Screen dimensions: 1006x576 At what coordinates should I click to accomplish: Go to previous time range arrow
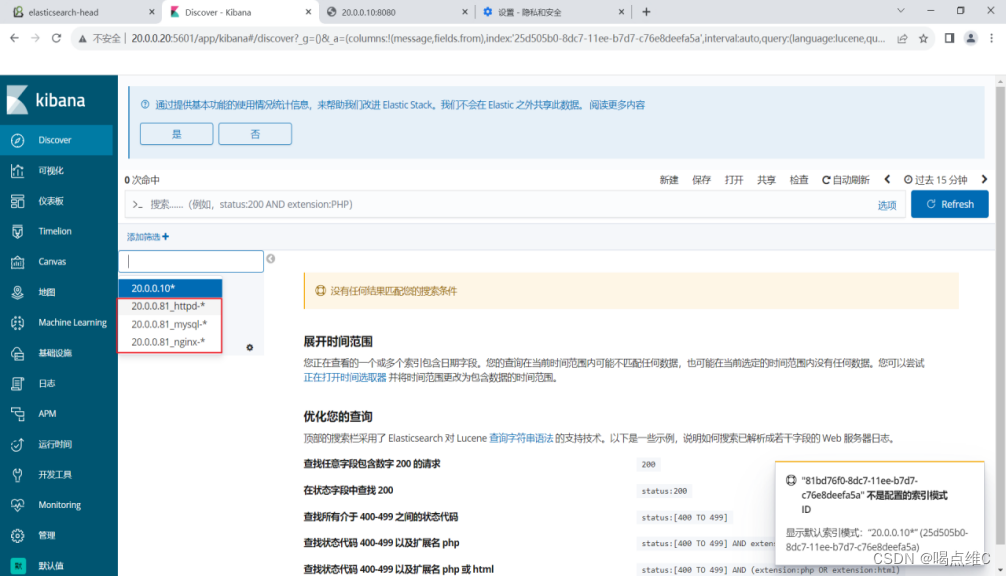click(887, 180)
